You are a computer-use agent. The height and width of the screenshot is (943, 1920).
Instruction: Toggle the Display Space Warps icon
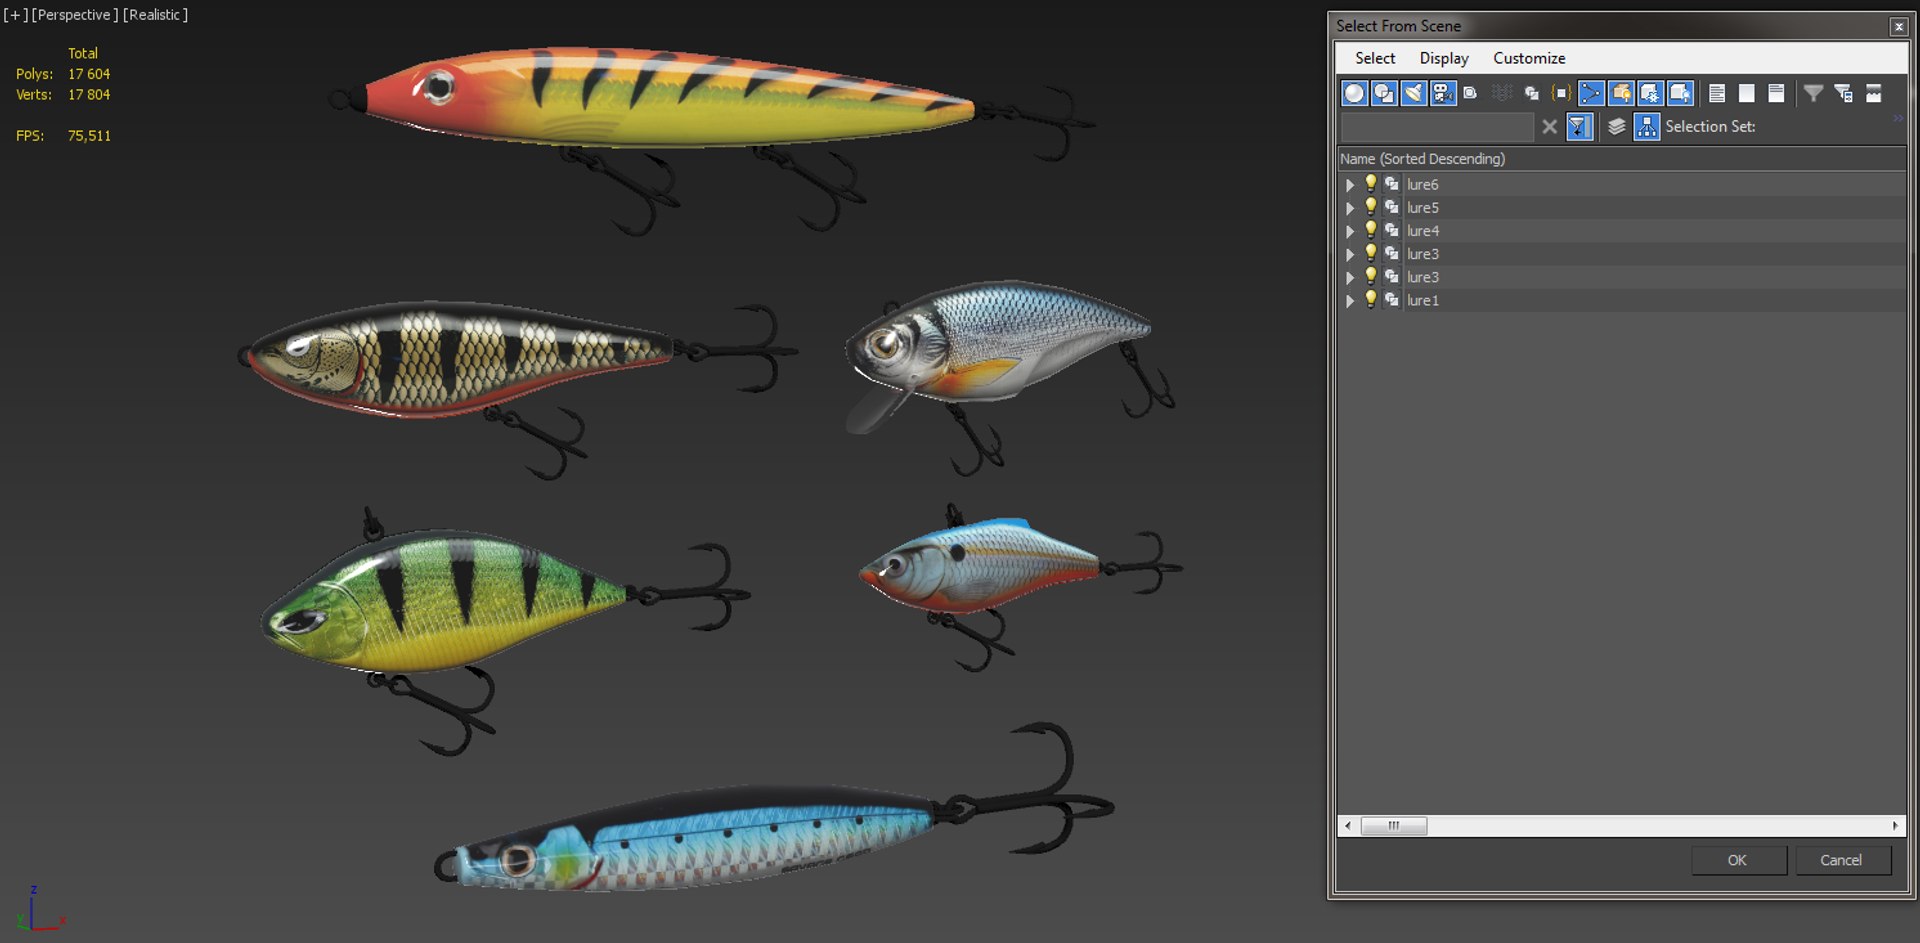tap(1502, 93)
